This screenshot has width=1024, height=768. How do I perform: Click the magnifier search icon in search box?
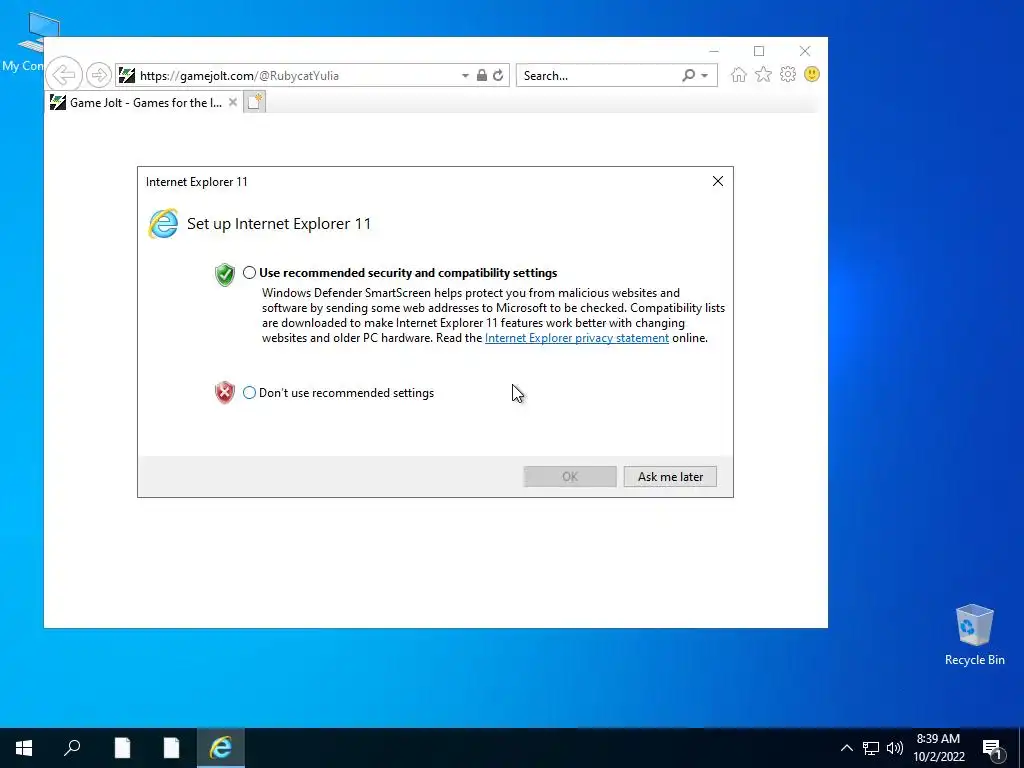pyautogui.click(x=688, y=76)
